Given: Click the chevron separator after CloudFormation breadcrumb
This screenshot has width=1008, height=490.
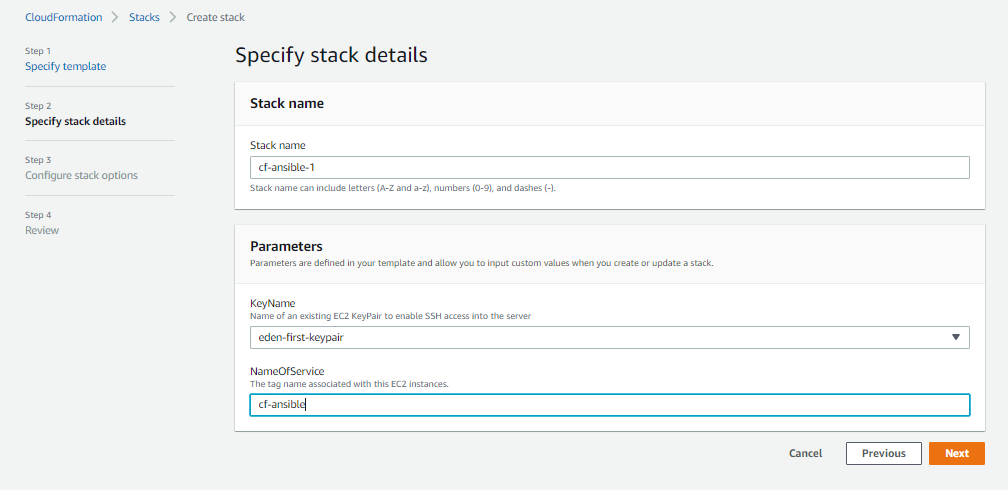Looking at the screenshot, I should [x=115, y=17].
